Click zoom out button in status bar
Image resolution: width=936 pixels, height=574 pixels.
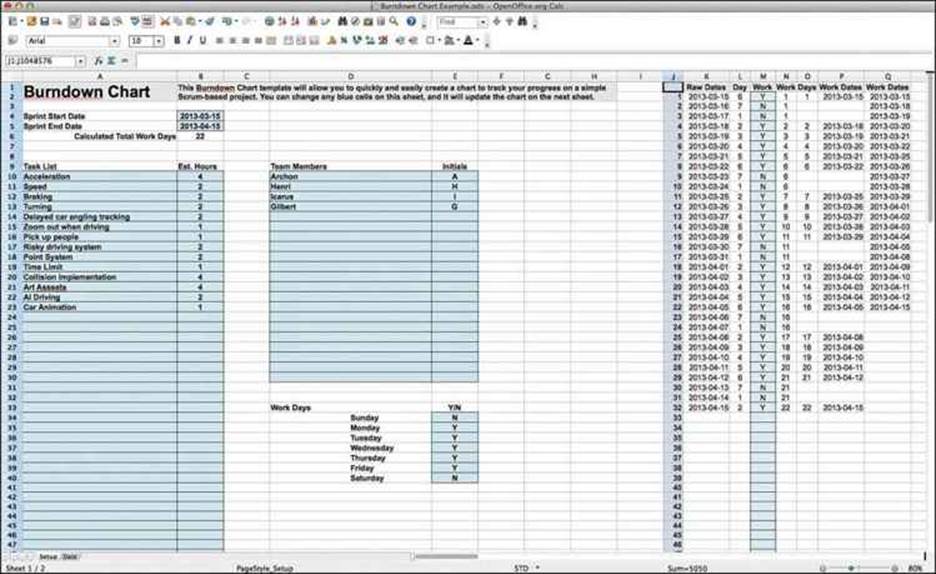(823, 568)
